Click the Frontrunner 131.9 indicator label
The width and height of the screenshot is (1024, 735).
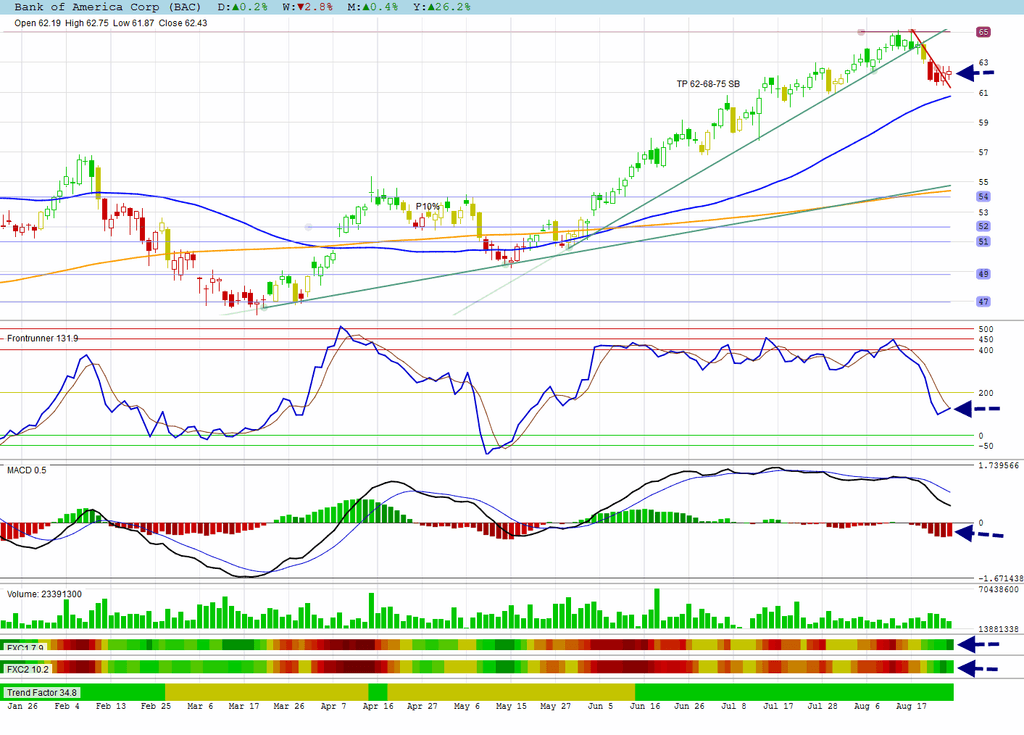pyautogui.click(x=42, y=338)
